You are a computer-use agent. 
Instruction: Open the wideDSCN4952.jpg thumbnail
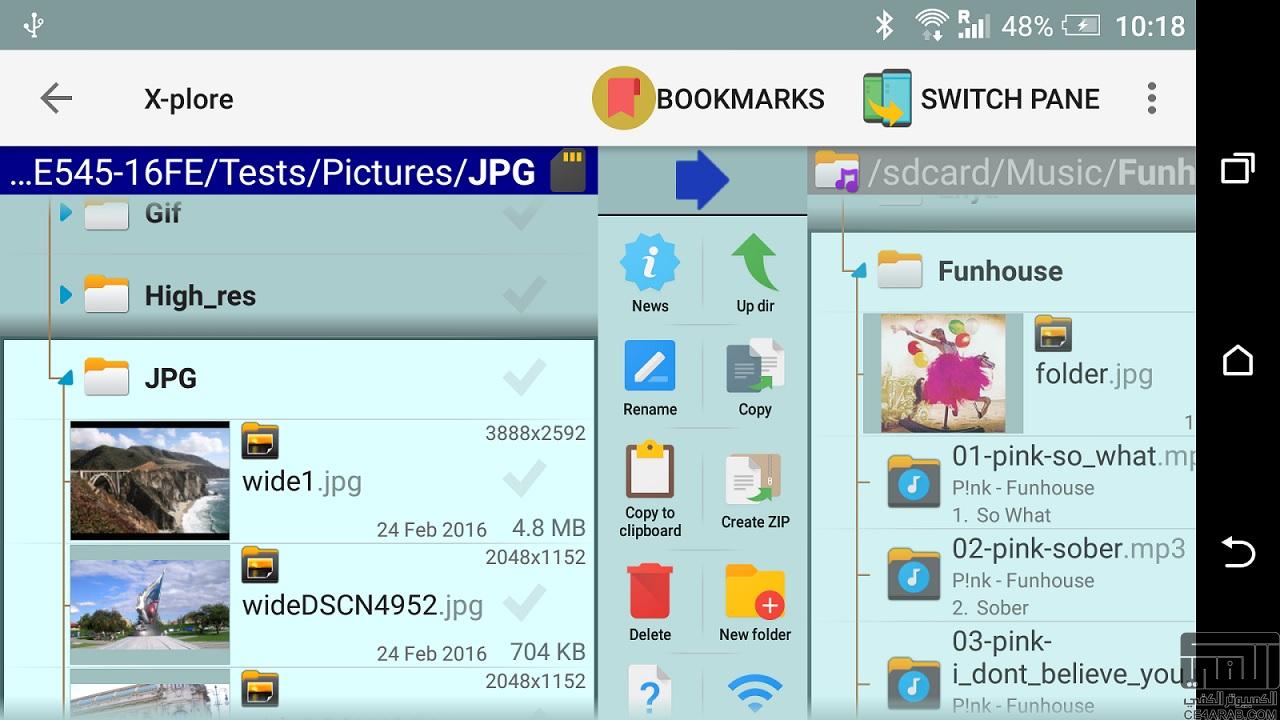click(x=150, y=603)
